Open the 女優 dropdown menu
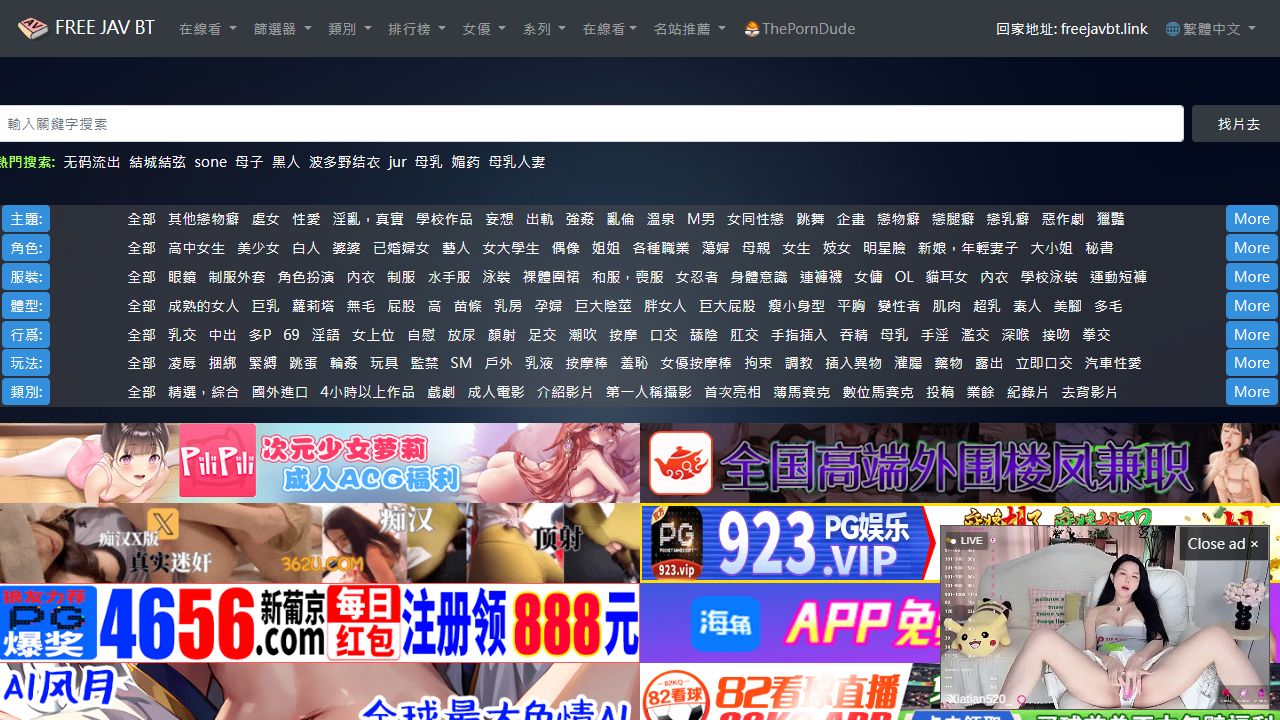 [x=484, y=29]
